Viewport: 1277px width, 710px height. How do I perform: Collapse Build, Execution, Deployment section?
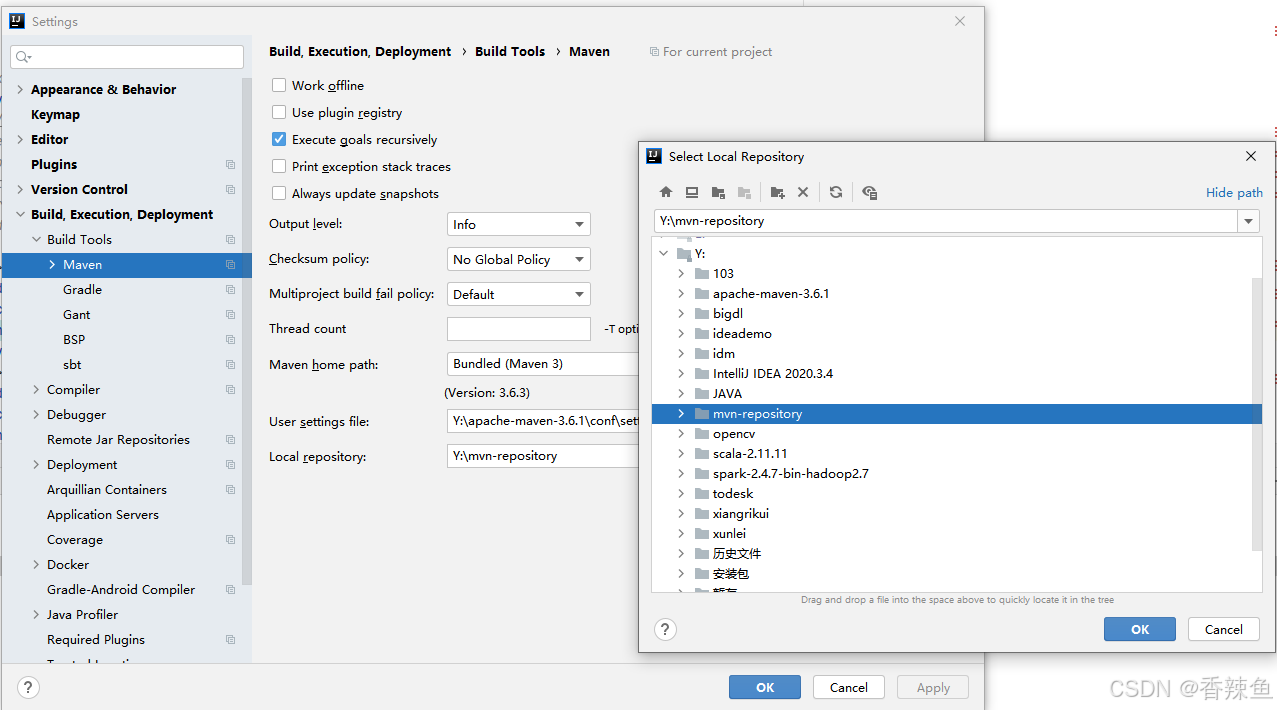(20, 214)
